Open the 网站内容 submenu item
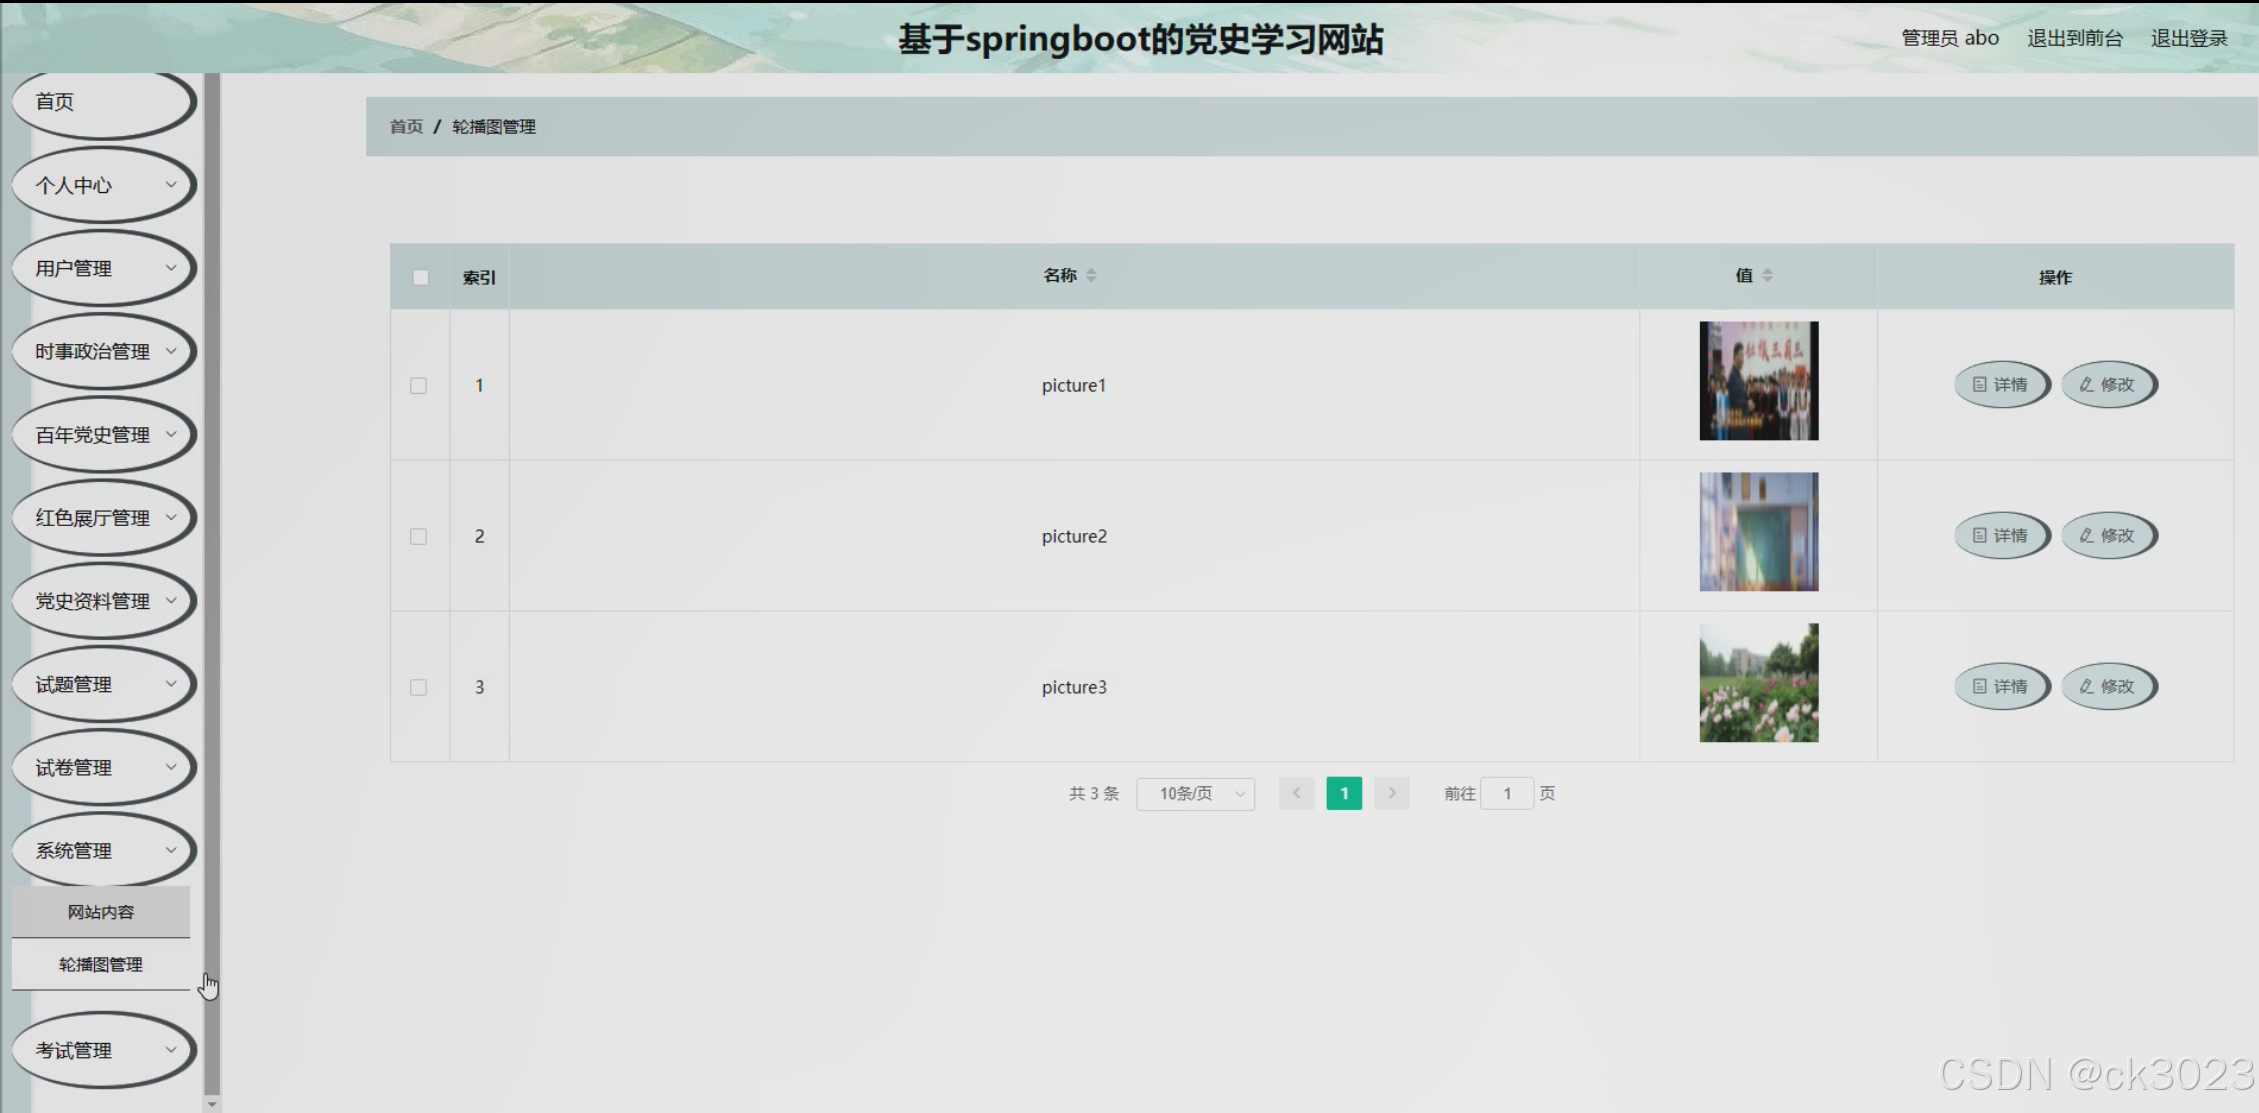 tap(101, 912)
